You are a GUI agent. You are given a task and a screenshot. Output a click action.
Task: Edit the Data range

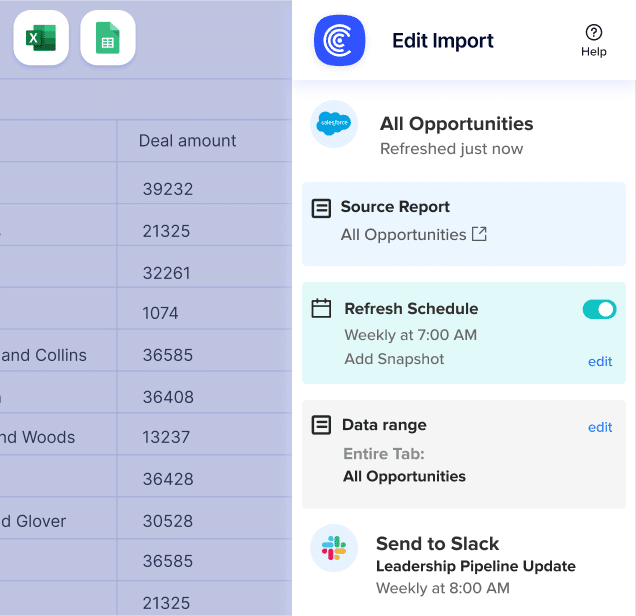[600, 427]
